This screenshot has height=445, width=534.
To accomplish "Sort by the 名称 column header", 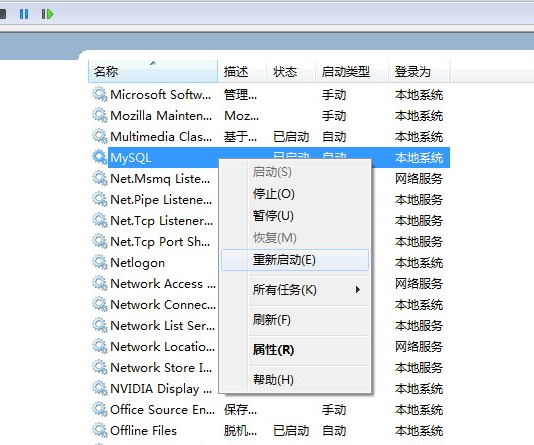I will (x=153, y=71).
